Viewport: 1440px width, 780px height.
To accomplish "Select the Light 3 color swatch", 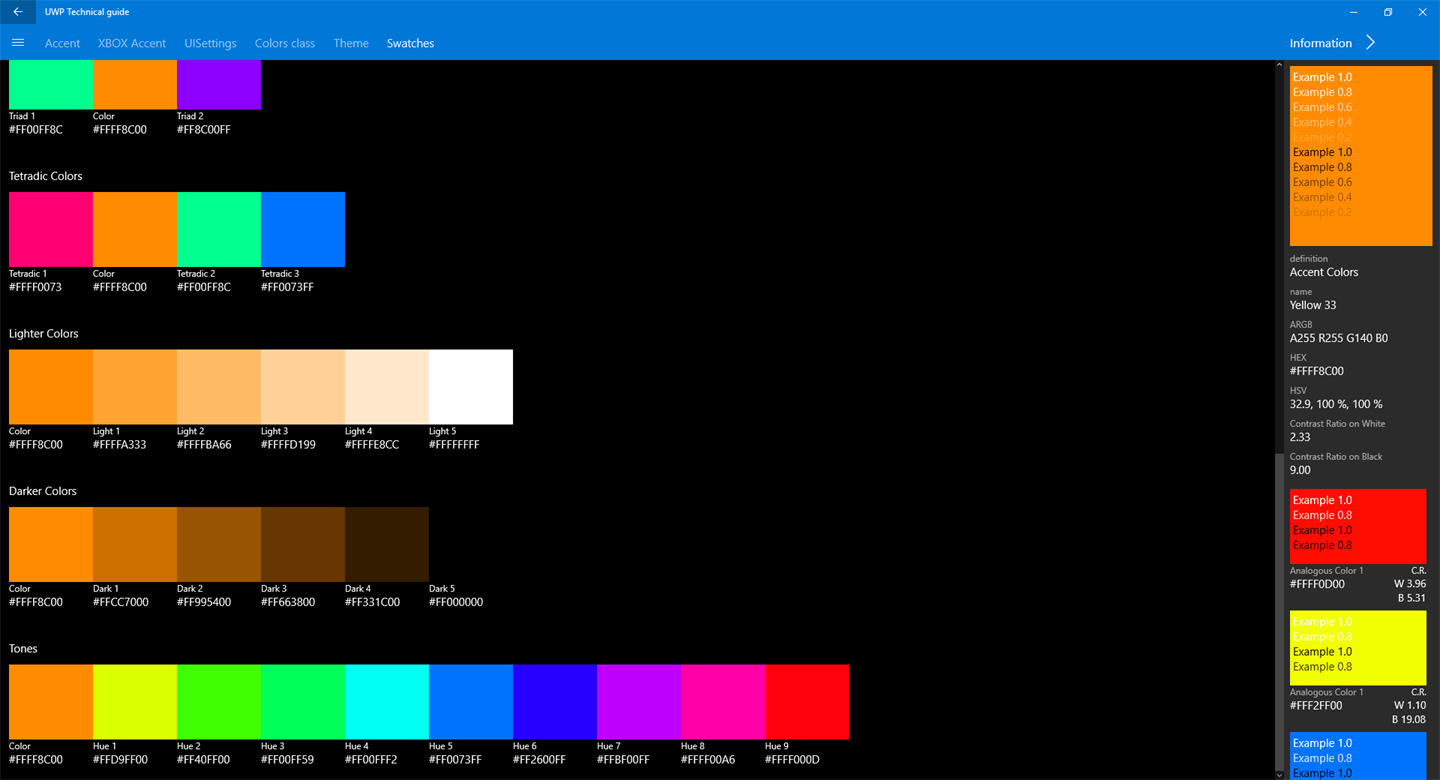I will coord(303,387).
